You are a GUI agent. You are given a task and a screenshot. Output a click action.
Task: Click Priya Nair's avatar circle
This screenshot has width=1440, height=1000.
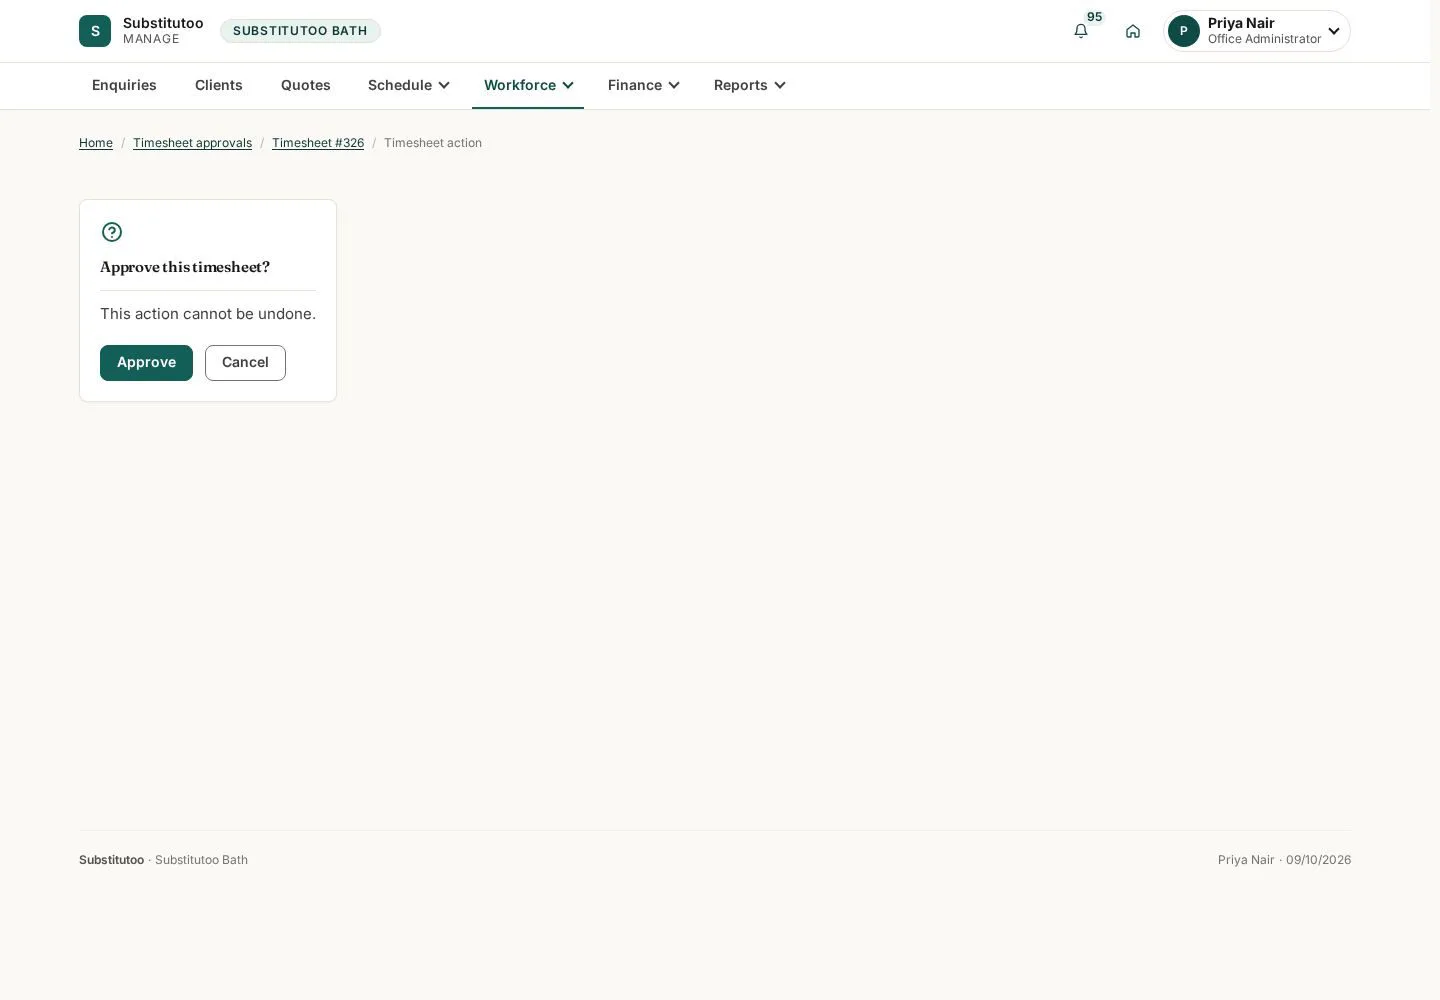(x=1184, y=31)
